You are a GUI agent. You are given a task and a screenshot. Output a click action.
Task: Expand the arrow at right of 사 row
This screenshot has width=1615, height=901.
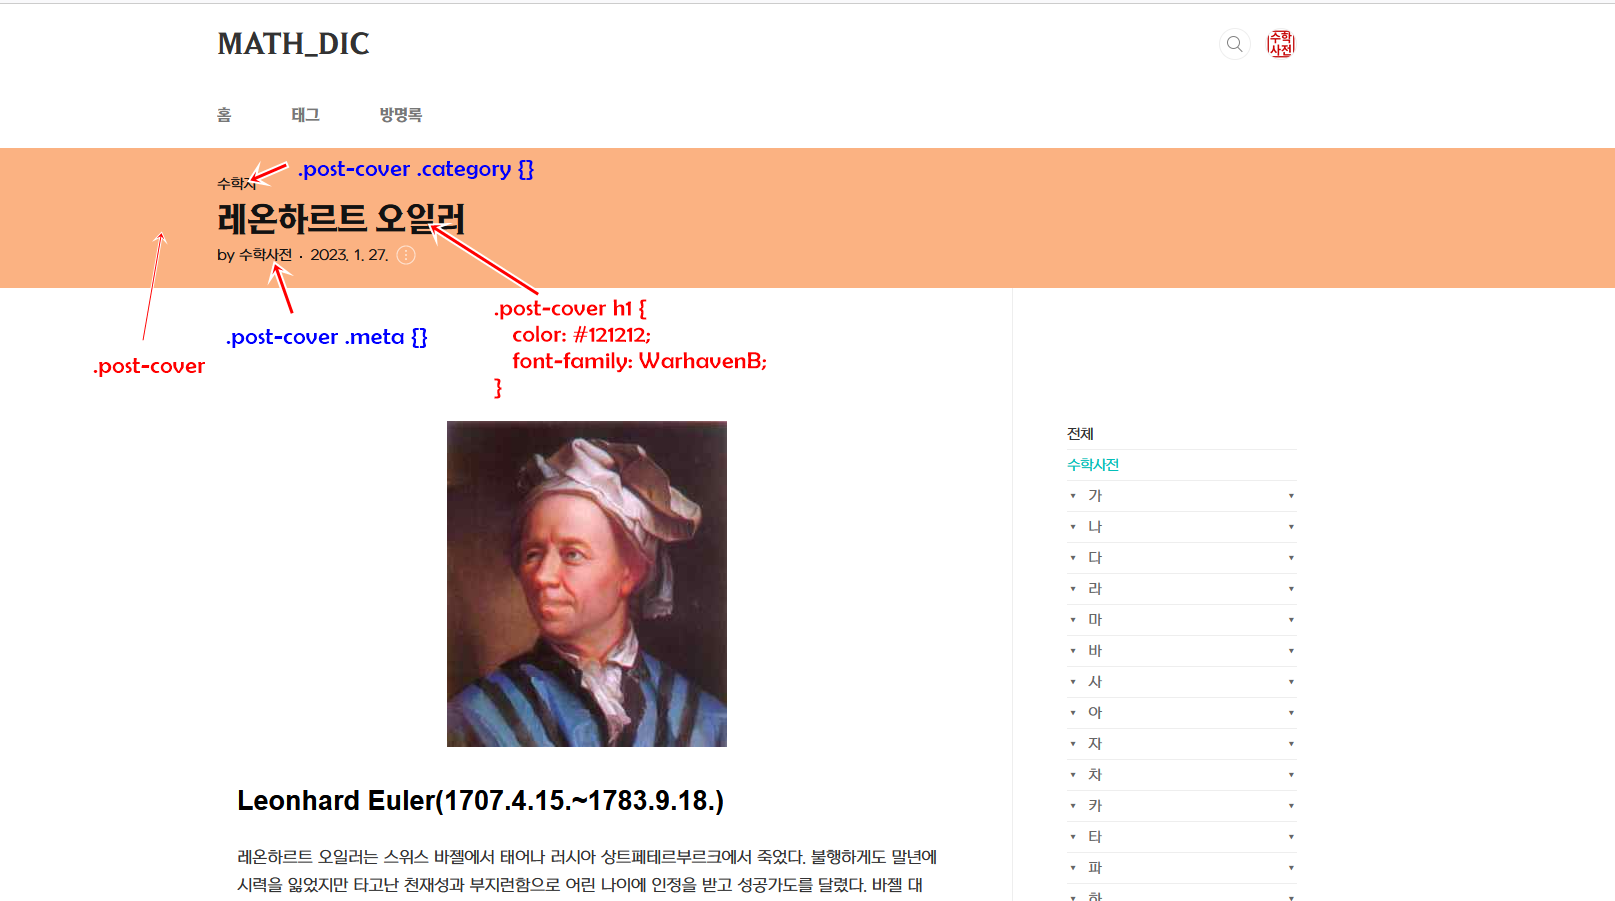point(1291,682)
